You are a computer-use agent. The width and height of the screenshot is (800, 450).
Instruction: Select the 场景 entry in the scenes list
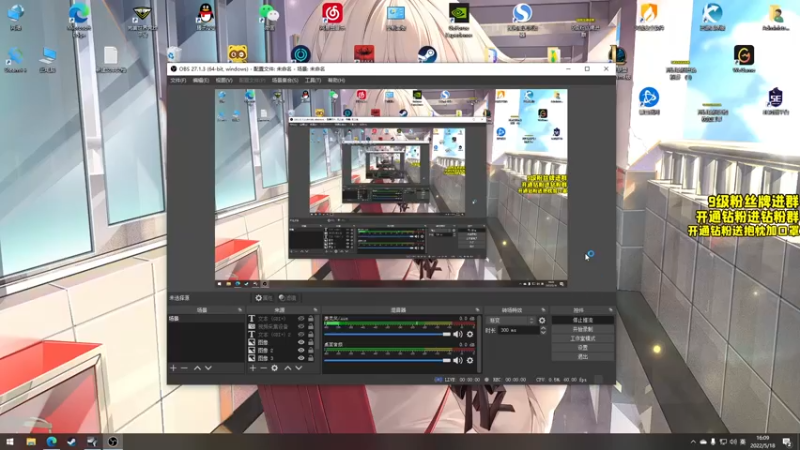click(207, 318)
